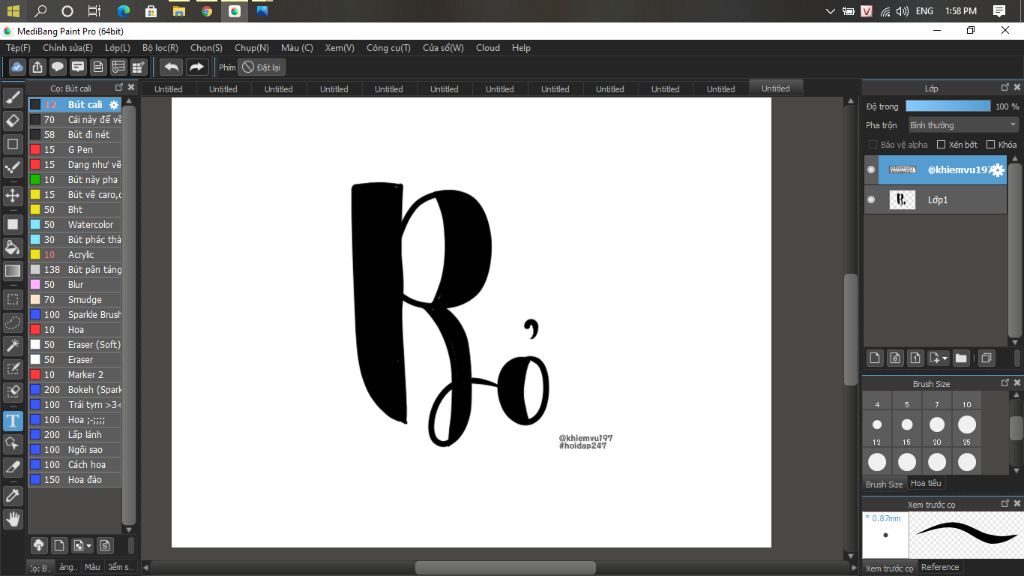Click the canvas vertical scrollbar thumb
Viewport: 1024px width, 576px height.
pos(850,330)
